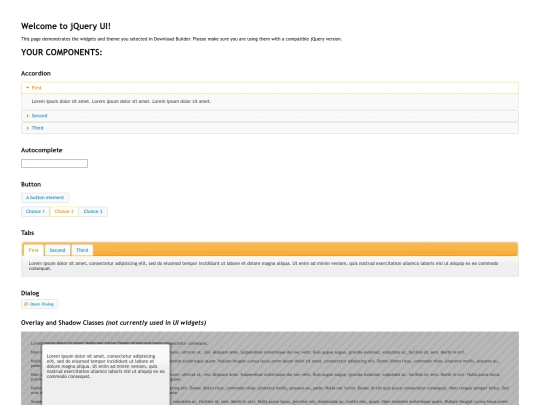Click the First accordion Lorem ipsum text
This screenshot has width=540, height=405.
121,101
